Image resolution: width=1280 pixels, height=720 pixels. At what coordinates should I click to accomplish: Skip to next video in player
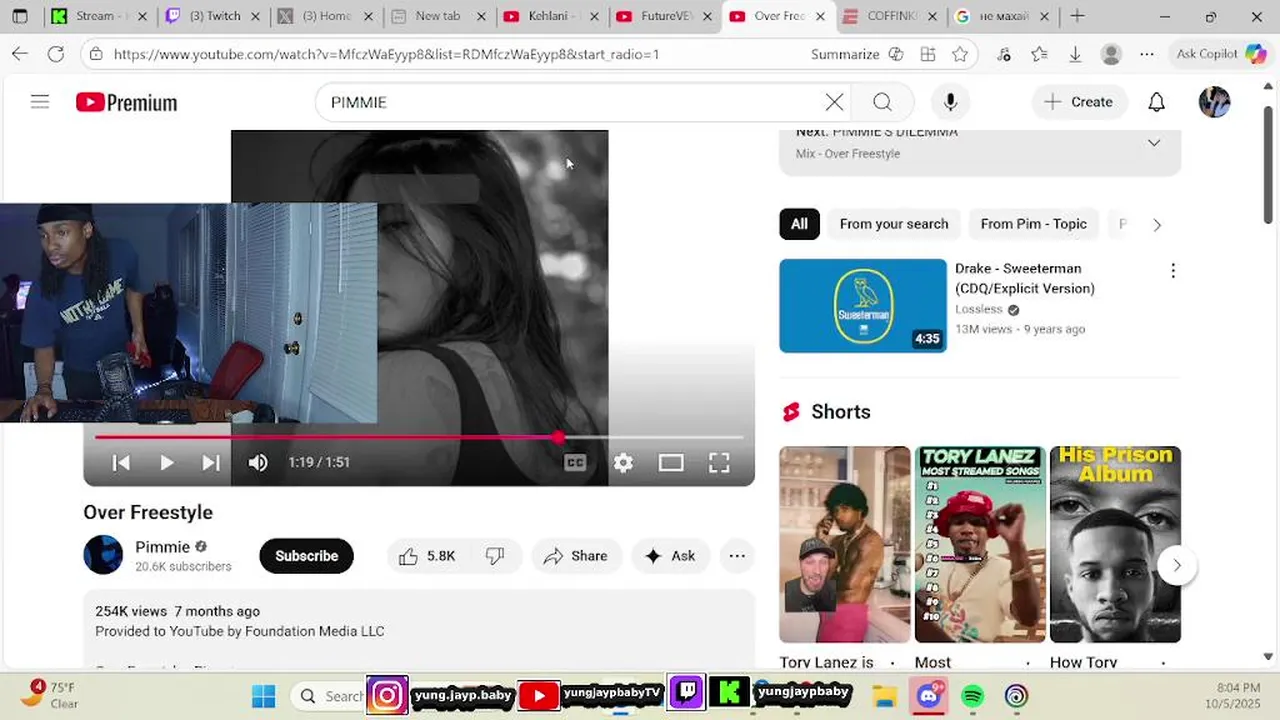pyautogui.click(x=211, y=462)
